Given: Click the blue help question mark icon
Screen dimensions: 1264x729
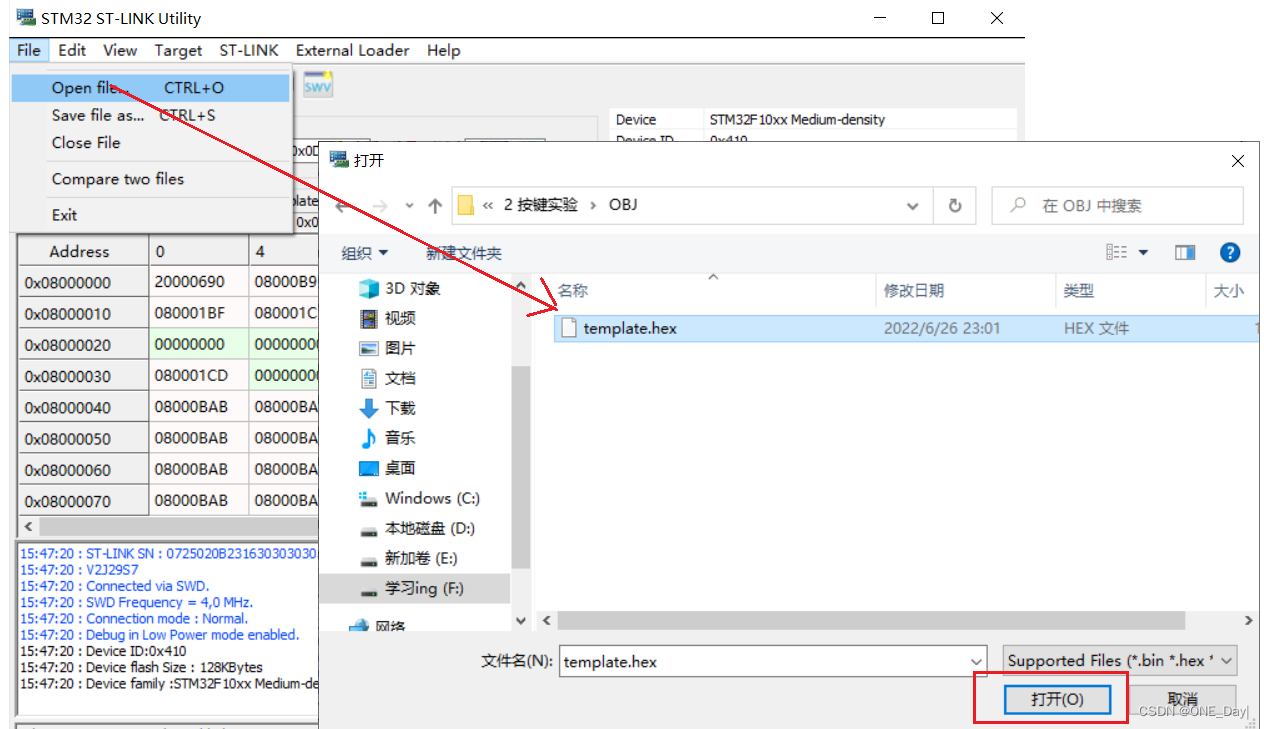Looking at the screenshot, I should coord(1231,253).
